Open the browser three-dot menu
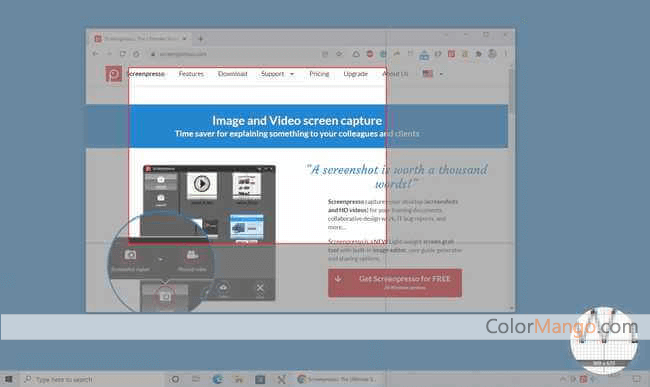 (506, 53)
